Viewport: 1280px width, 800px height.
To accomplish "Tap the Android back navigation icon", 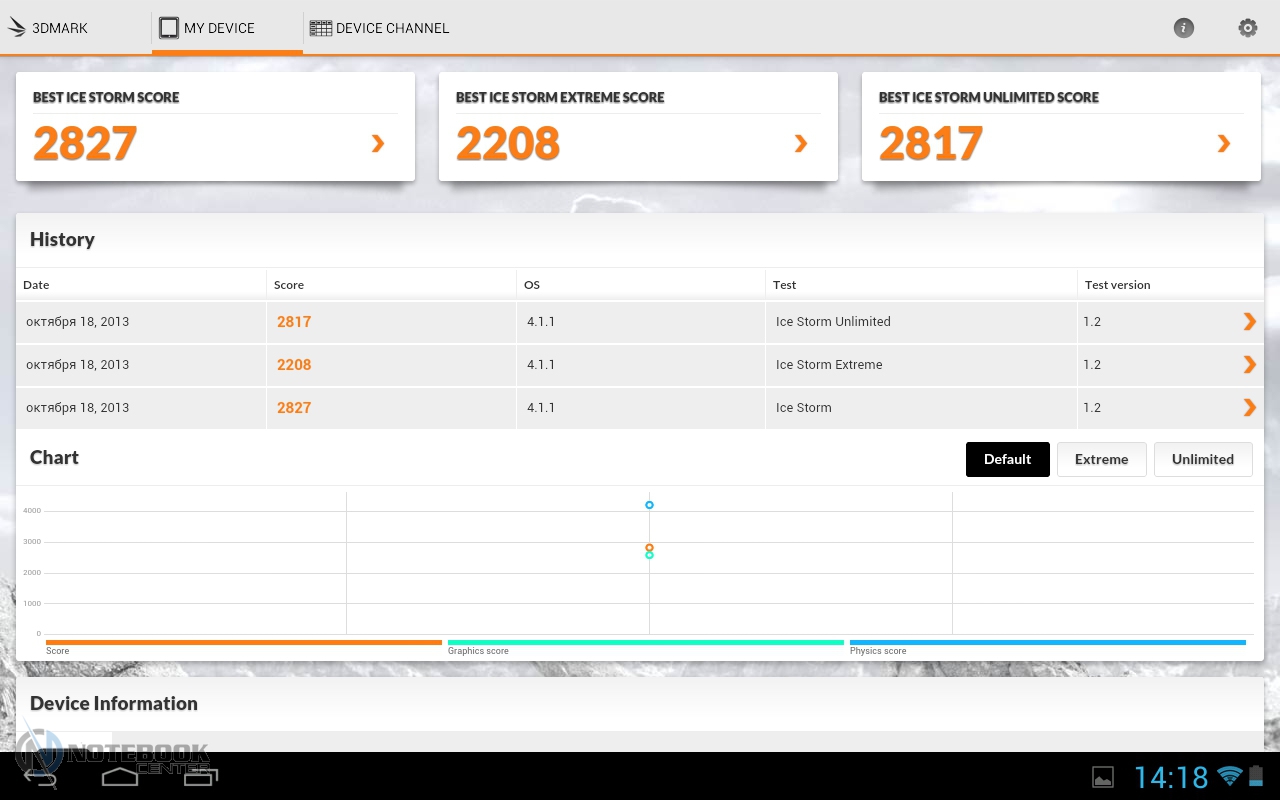I will pyautogui.click(x=40, y=776).
